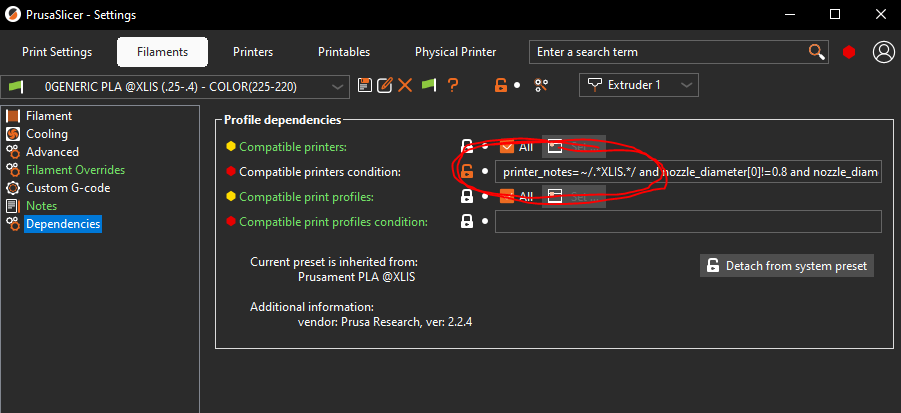Open the Printers tab

point(253,52)
